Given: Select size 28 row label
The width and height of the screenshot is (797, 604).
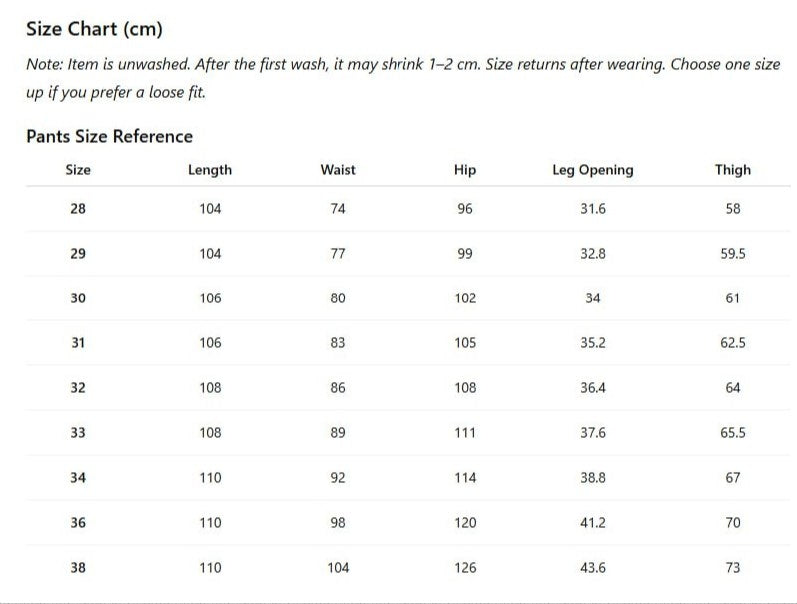Looking at the screenshot, I should coord(78,209).
